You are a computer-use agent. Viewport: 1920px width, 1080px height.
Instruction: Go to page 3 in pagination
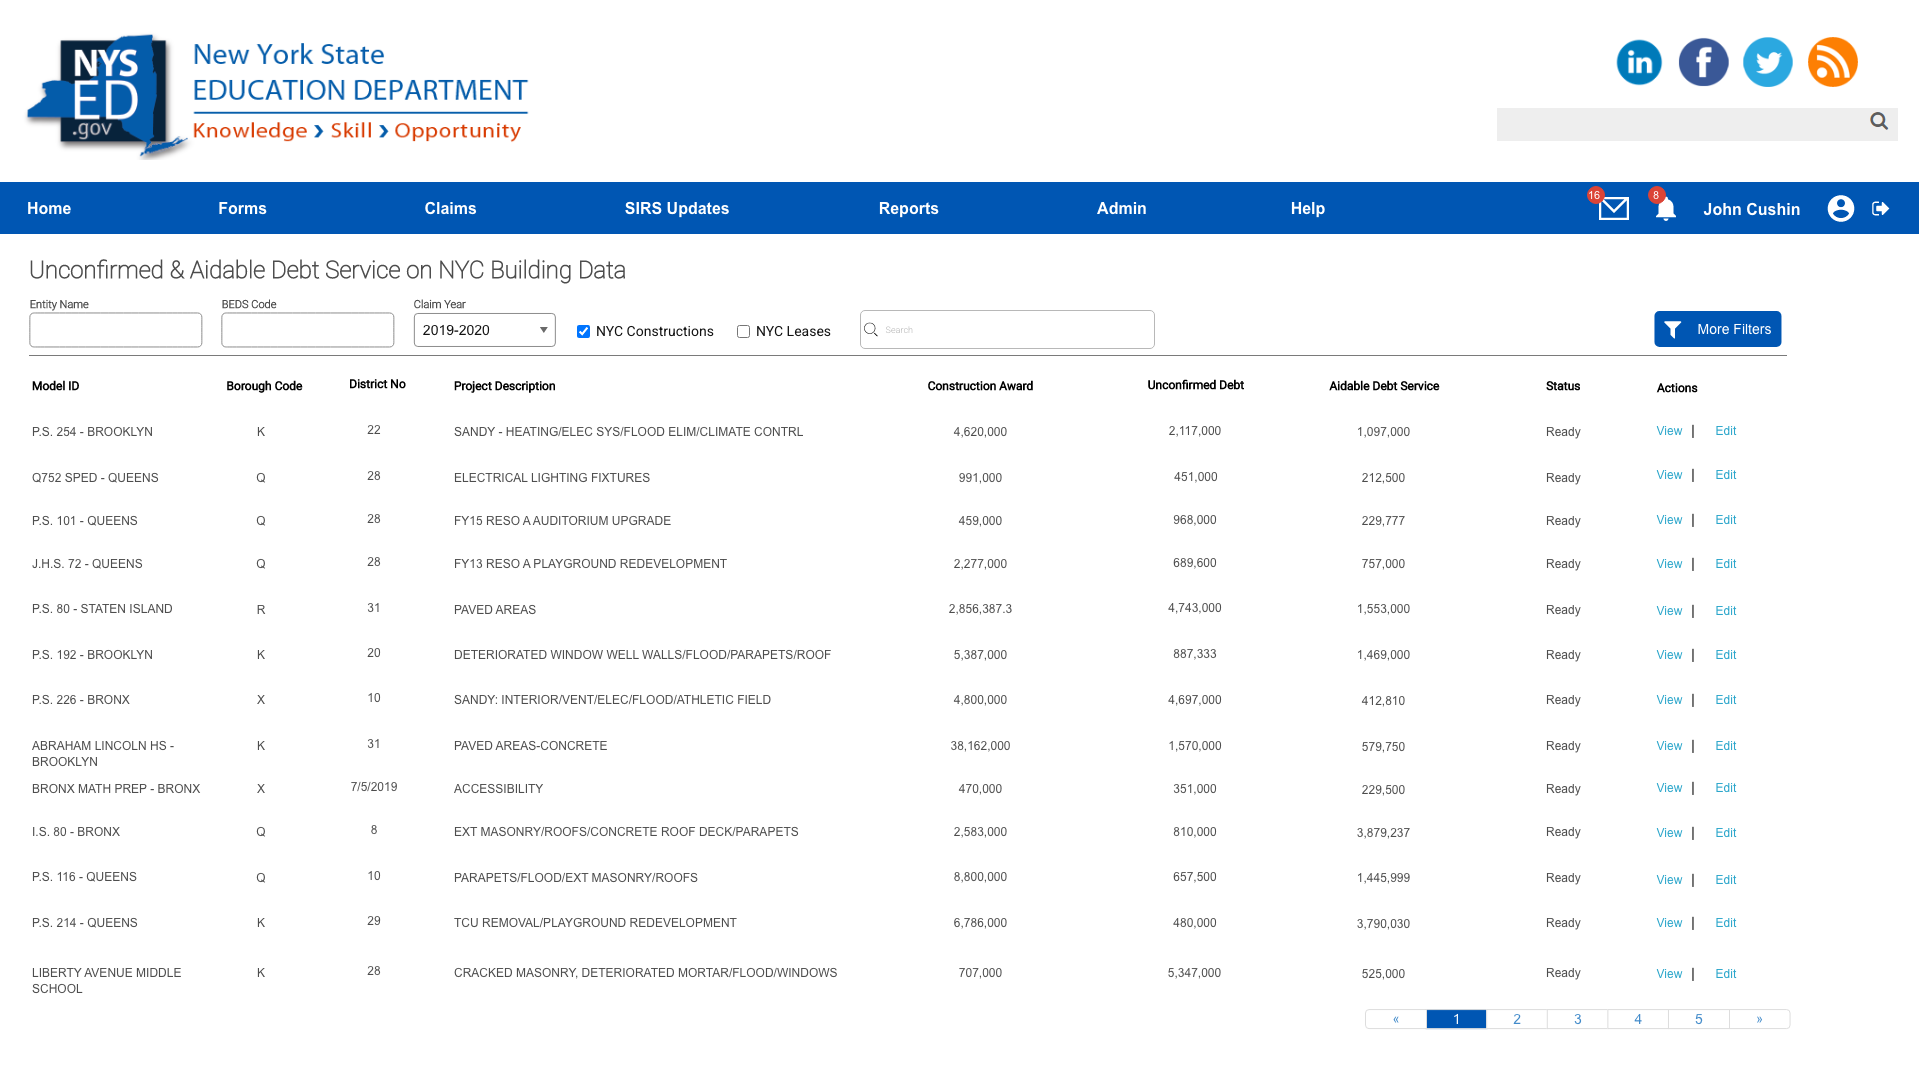[1577, 1019]
